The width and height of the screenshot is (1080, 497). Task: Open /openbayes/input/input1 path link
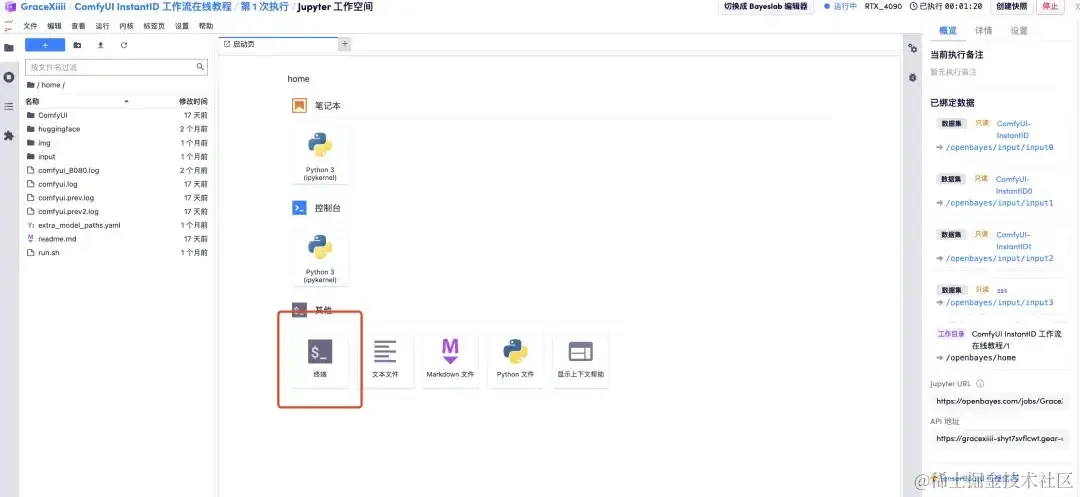(999, 203)
